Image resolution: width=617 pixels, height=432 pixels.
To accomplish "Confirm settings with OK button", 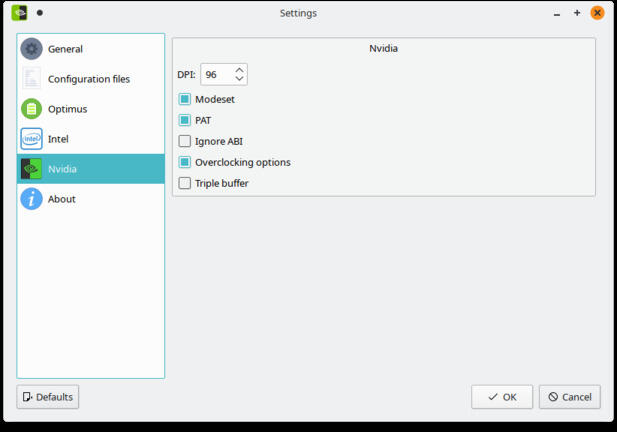I will click(502, 397).
